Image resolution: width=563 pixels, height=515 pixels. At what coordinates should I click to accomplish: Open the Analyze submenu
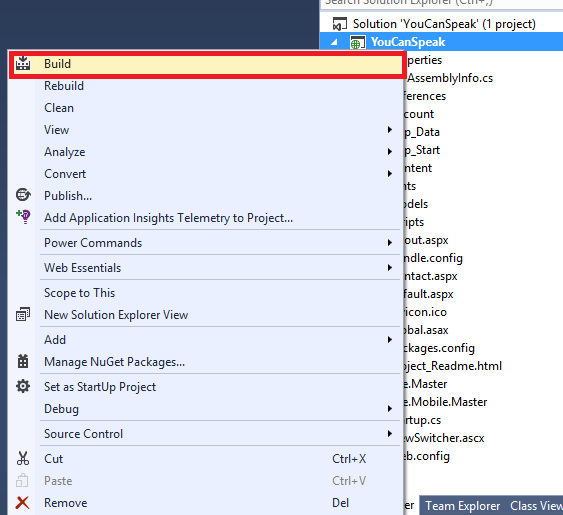click(205, 152)
